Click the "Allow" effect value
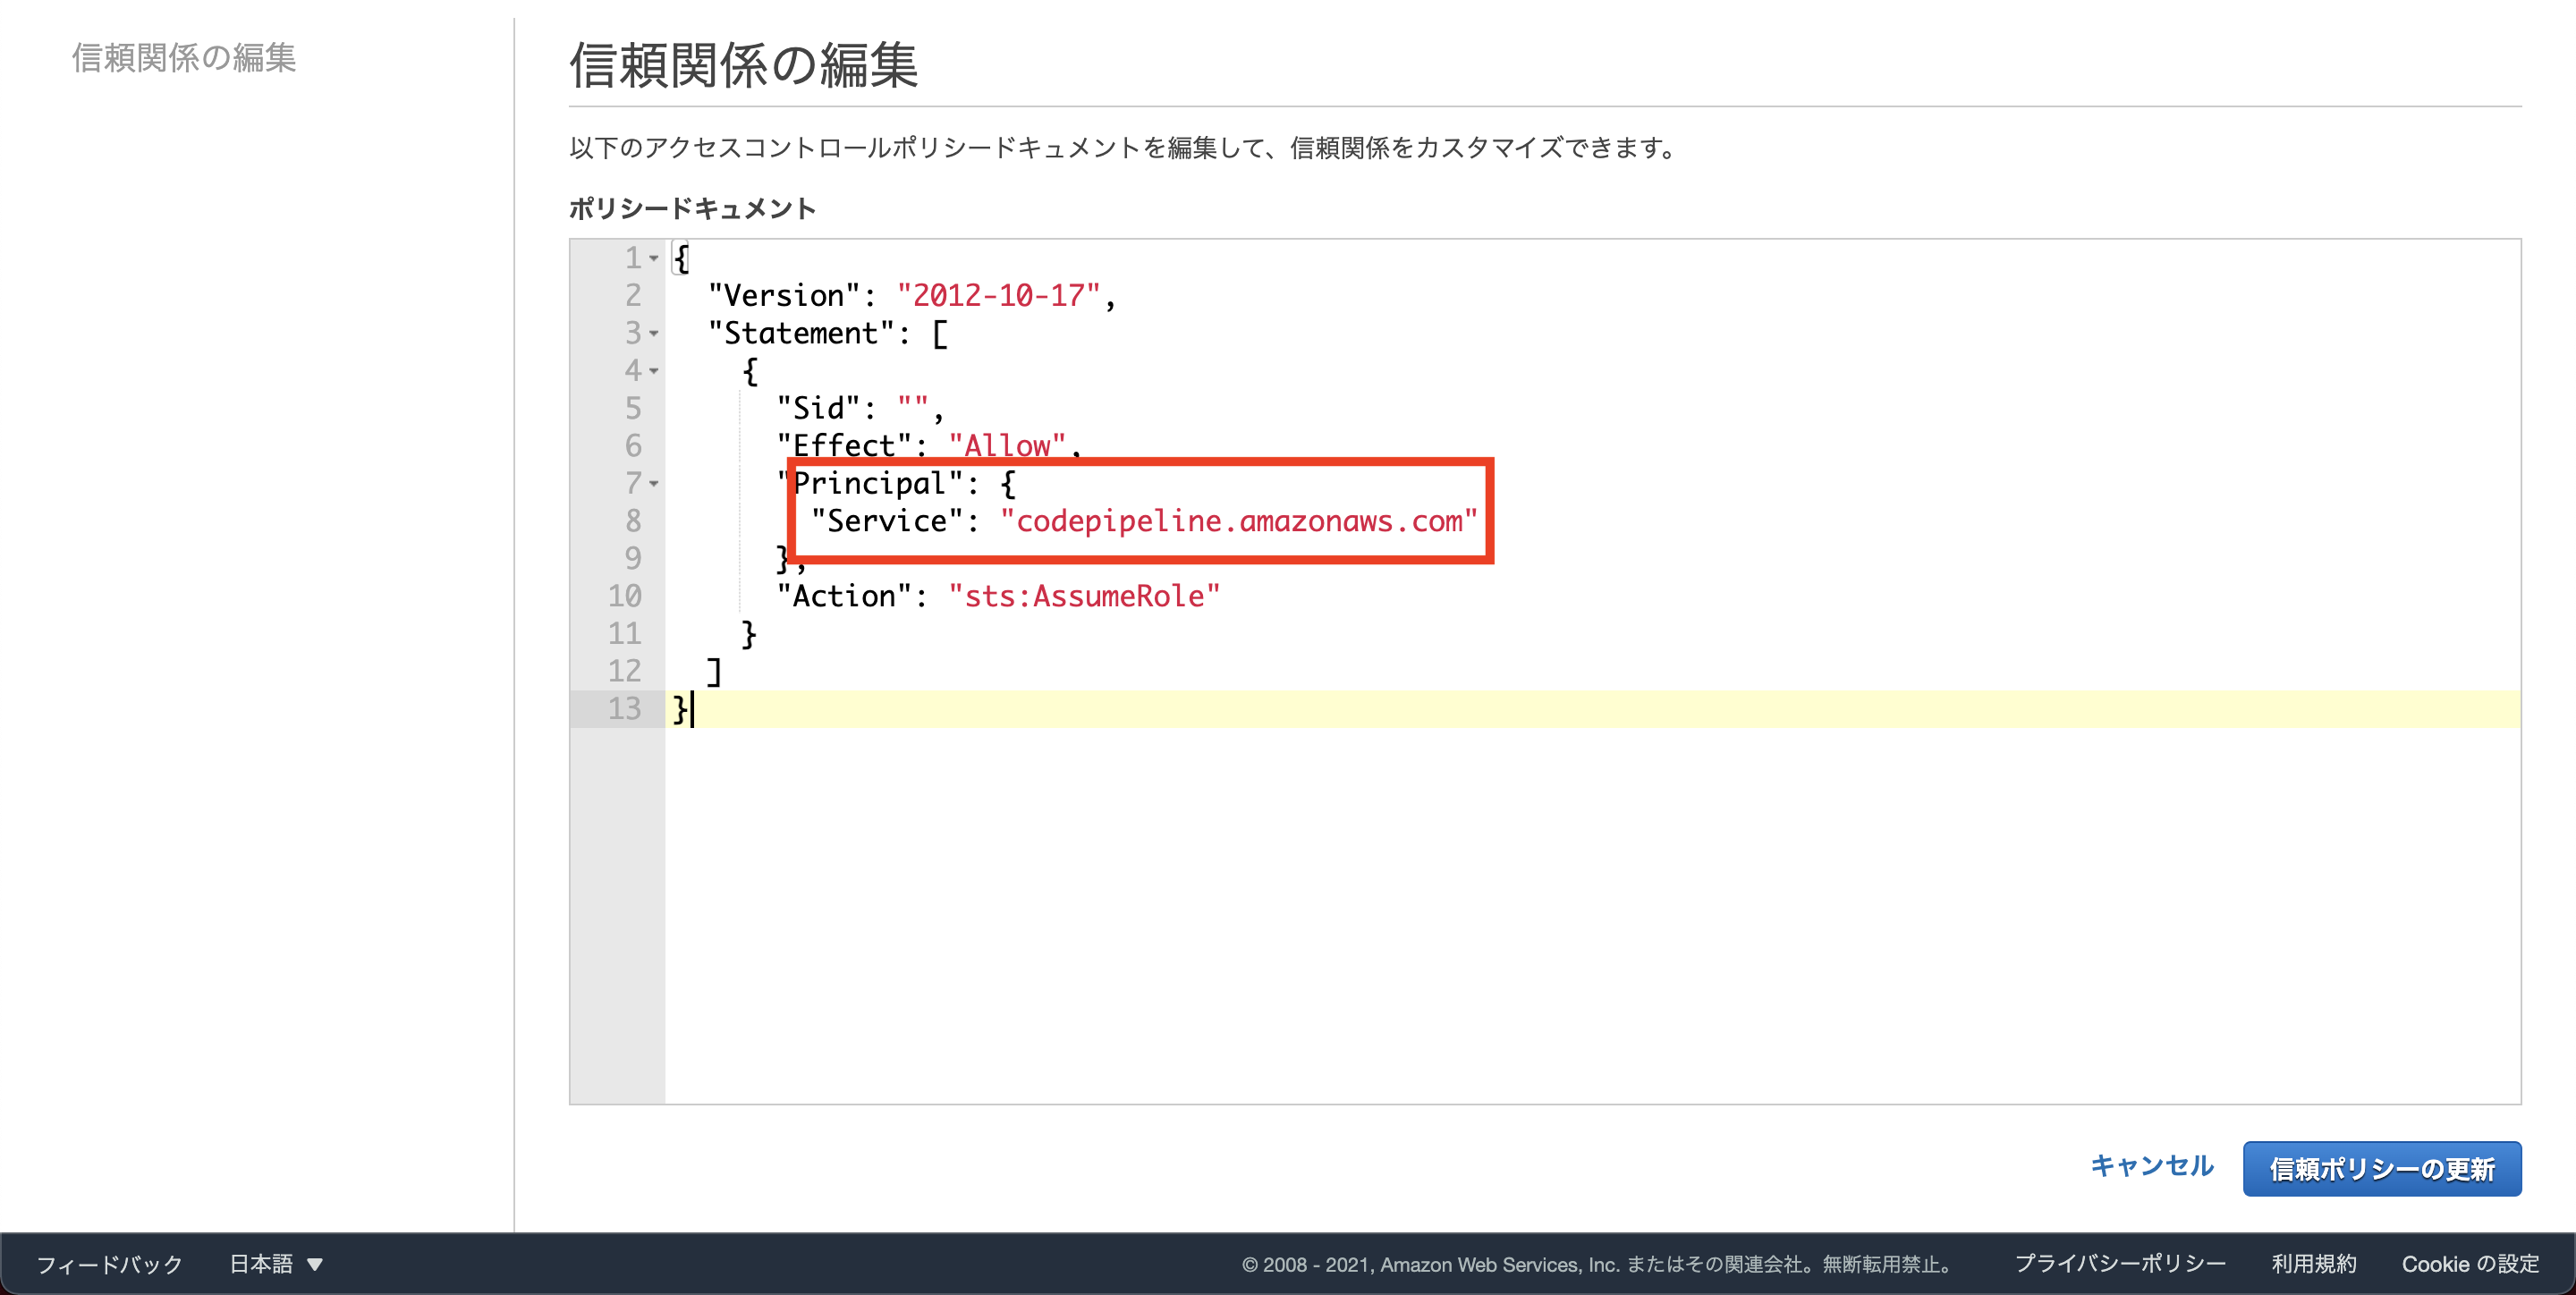Viewport: 2576px width, 1295px height. [x=1006, y=446]
